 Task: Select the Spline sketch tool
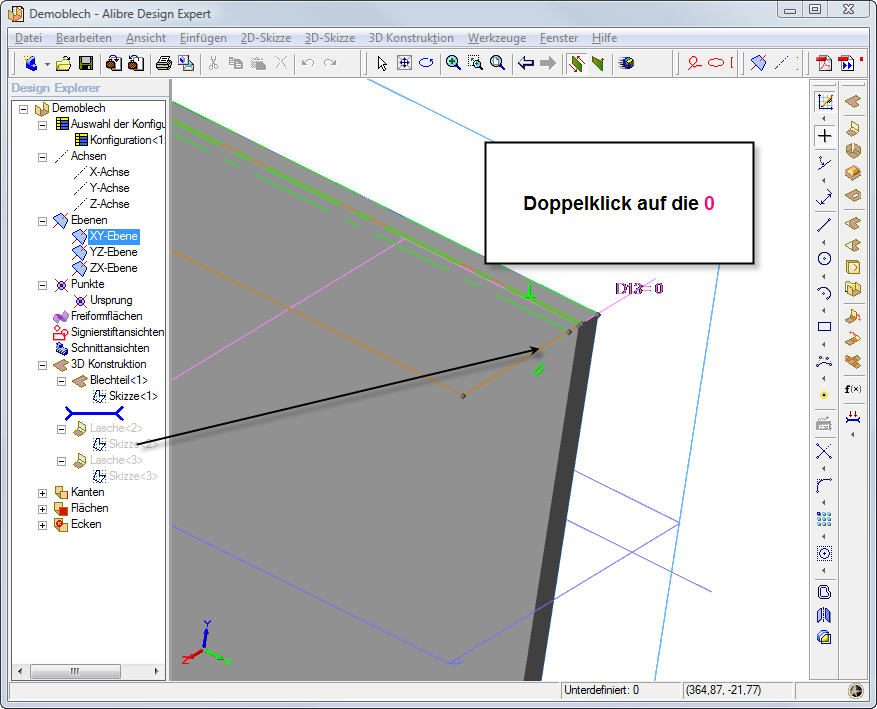point(824,361)
